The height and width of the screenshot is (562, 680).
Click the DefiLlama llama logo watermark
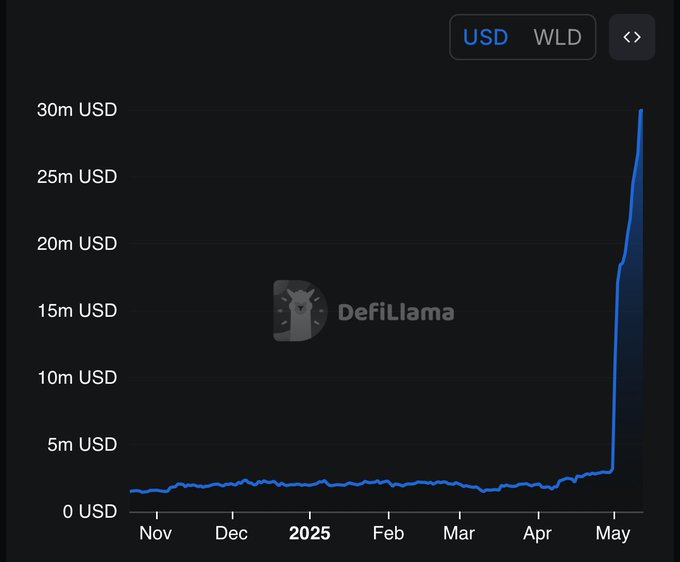299,311
